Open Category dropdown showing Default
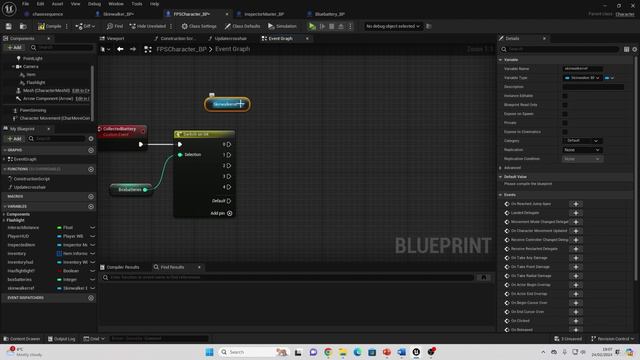The height and width of the screenshot is (360, 640). tap(582, 140)
